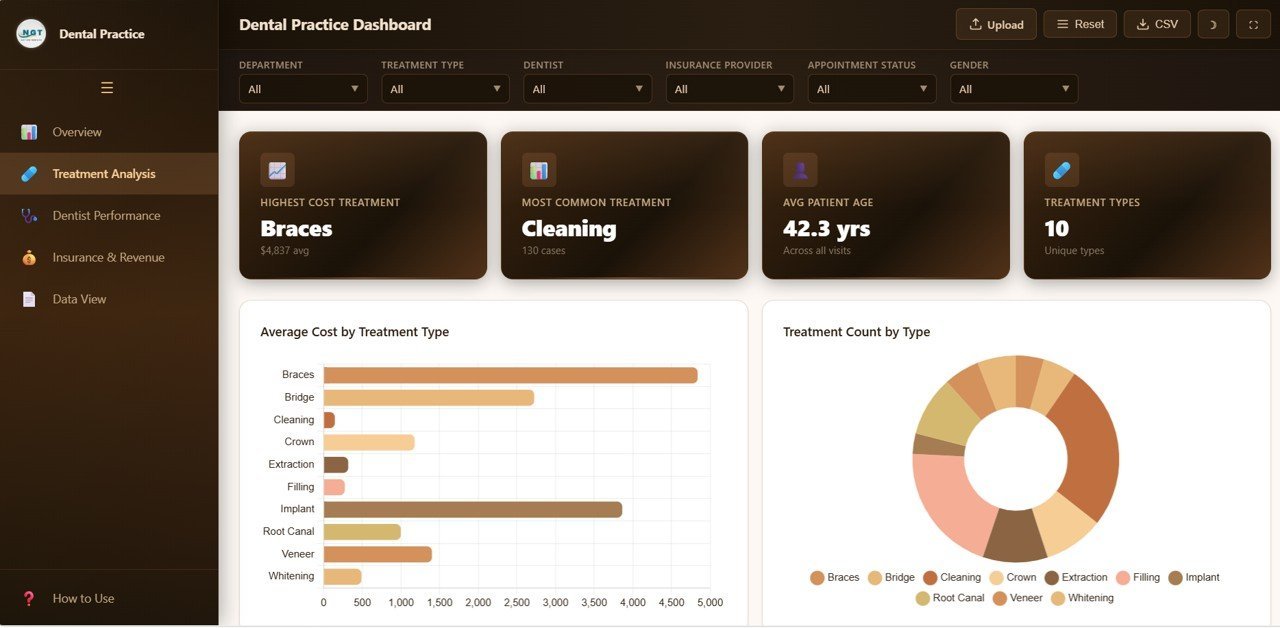
Task: Open the Department filter dropdown
Action: click(x=302, y=88)
